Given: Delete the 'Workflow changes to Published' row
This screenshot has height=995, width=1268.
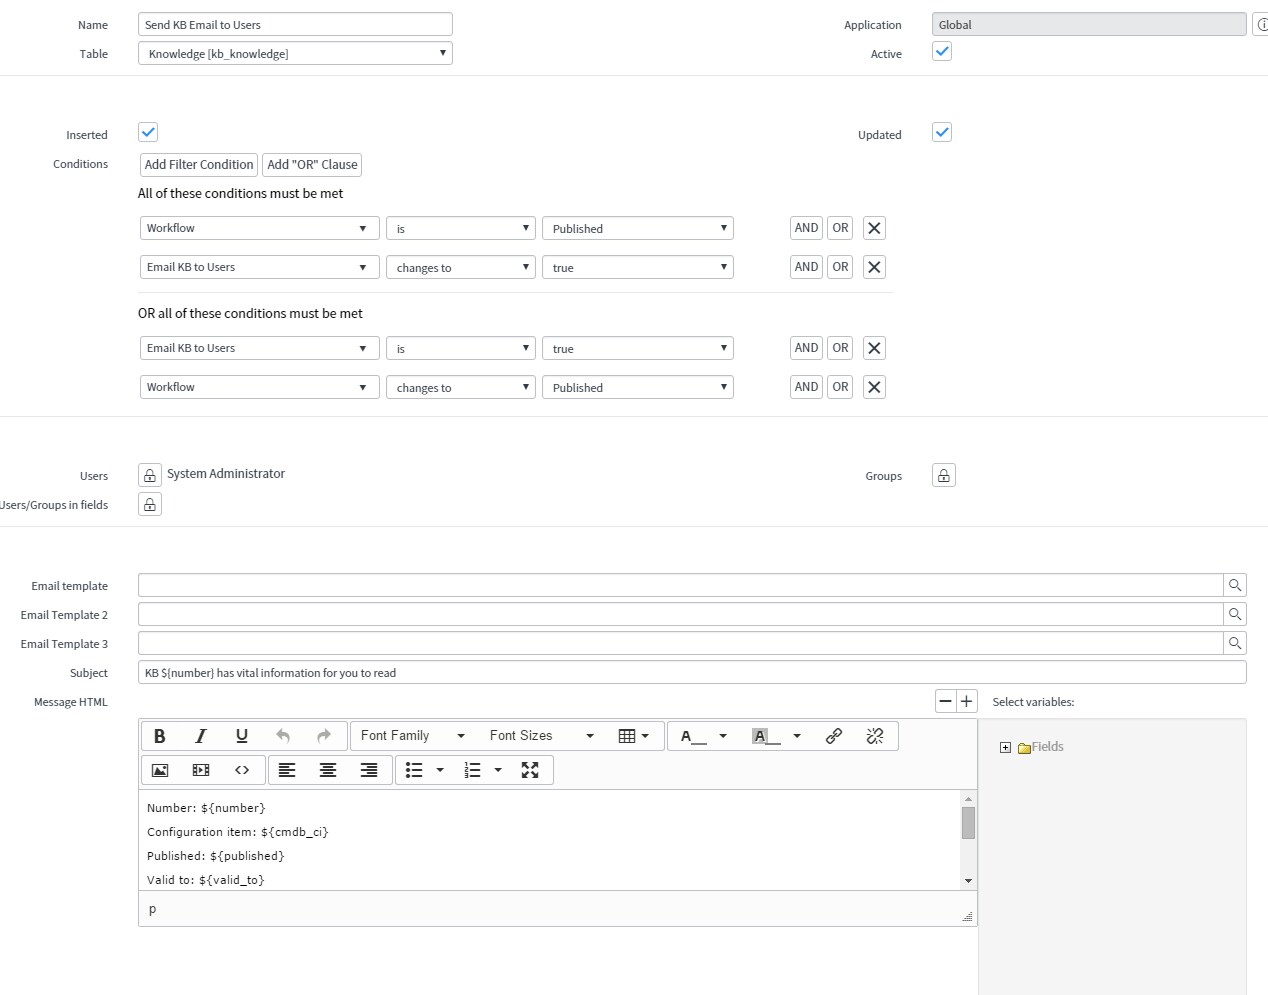Looking at the screenshot, I should click(874, 387).
